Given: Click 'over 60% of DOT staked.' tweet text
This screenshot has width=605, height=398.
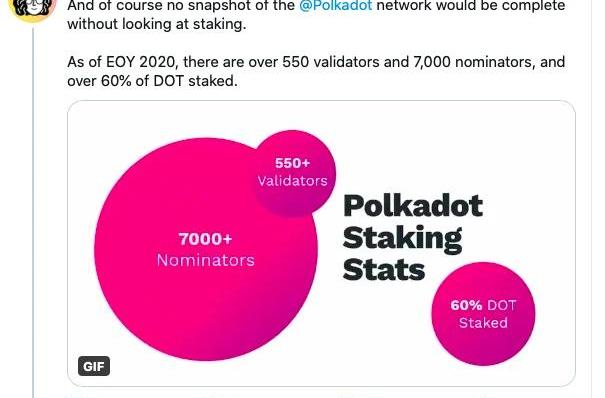Looking at the screenshot, I should coord(152,81).
